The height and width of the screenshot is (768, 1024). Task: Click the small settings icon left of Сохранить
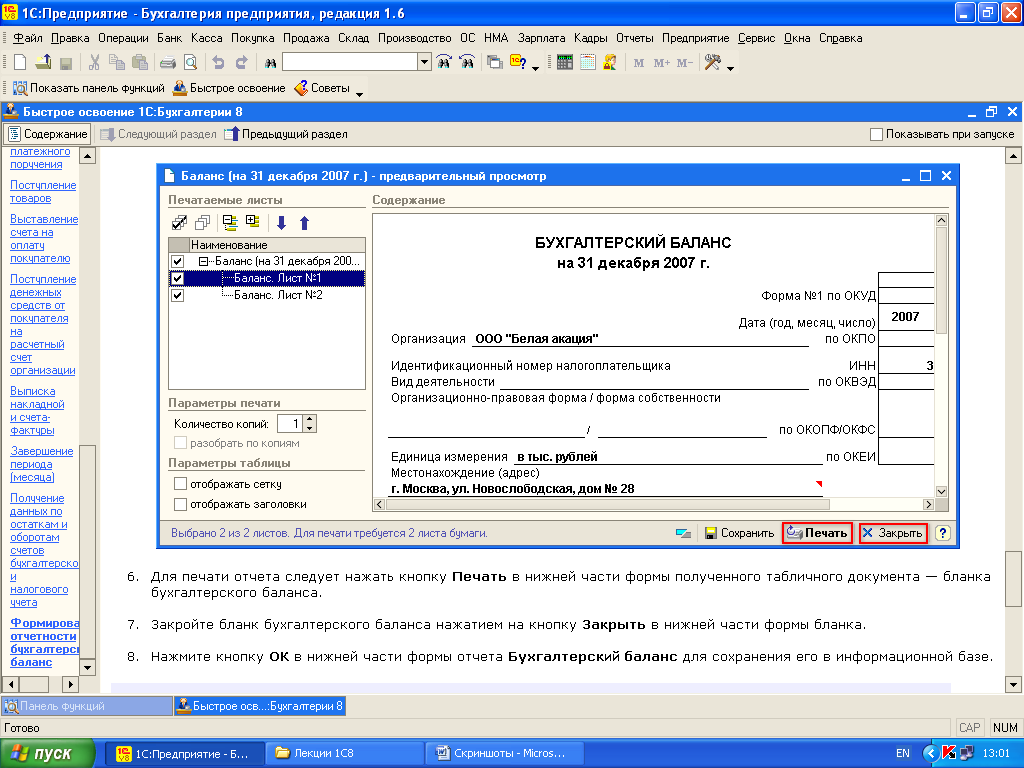(683, 534)
